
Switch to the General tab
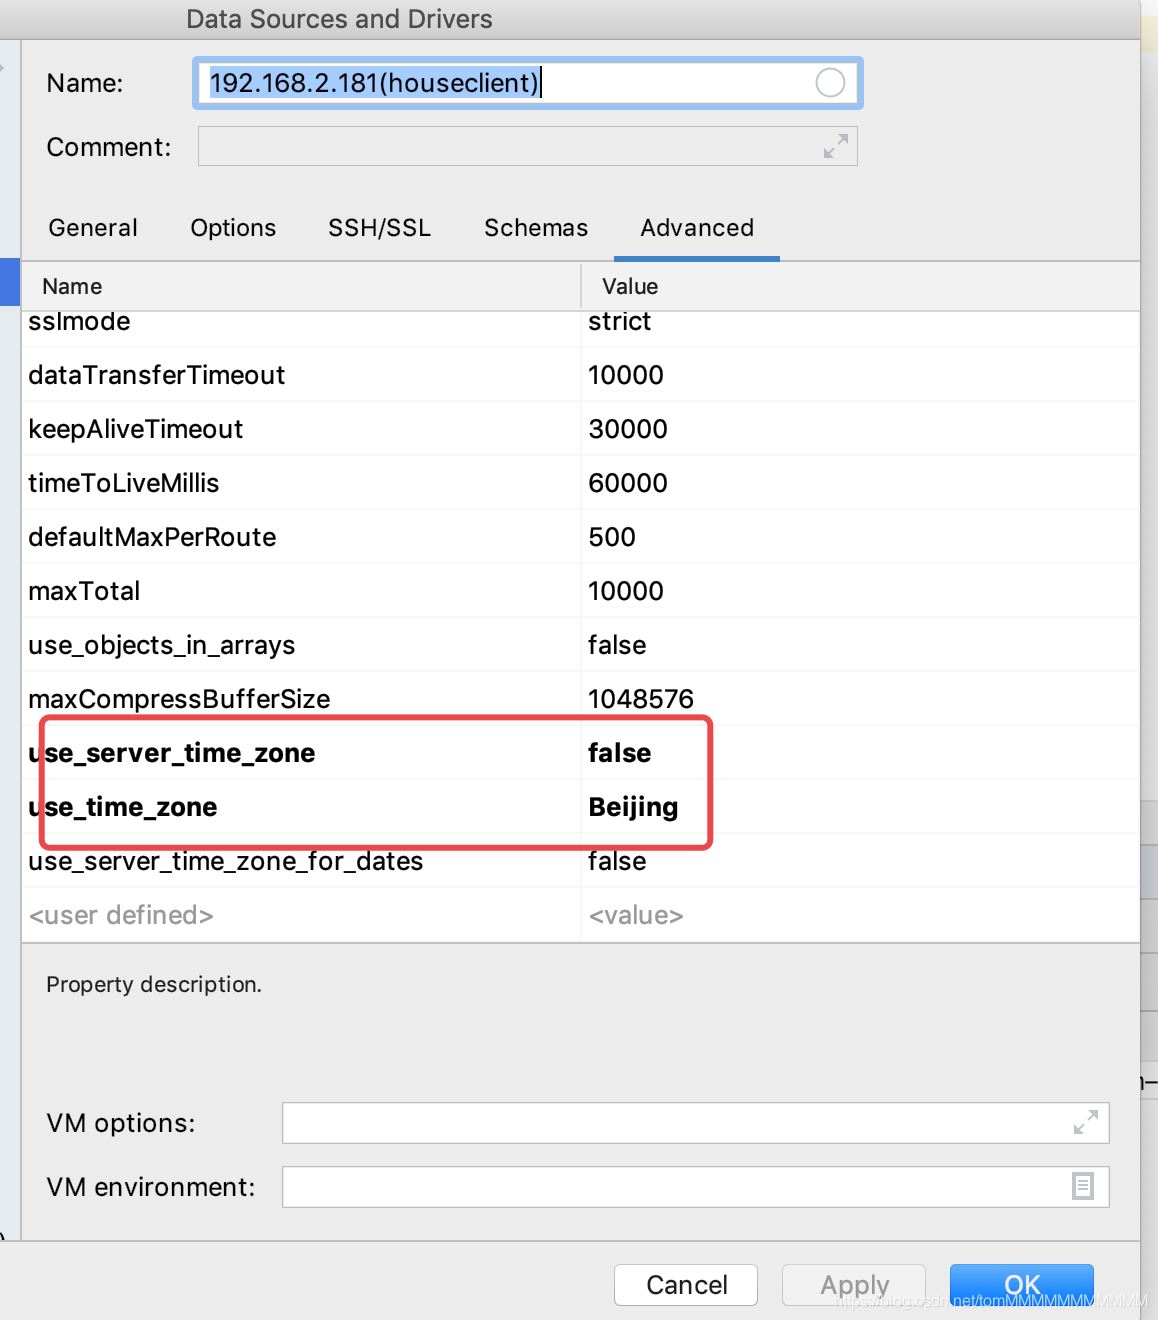(93, 228)
